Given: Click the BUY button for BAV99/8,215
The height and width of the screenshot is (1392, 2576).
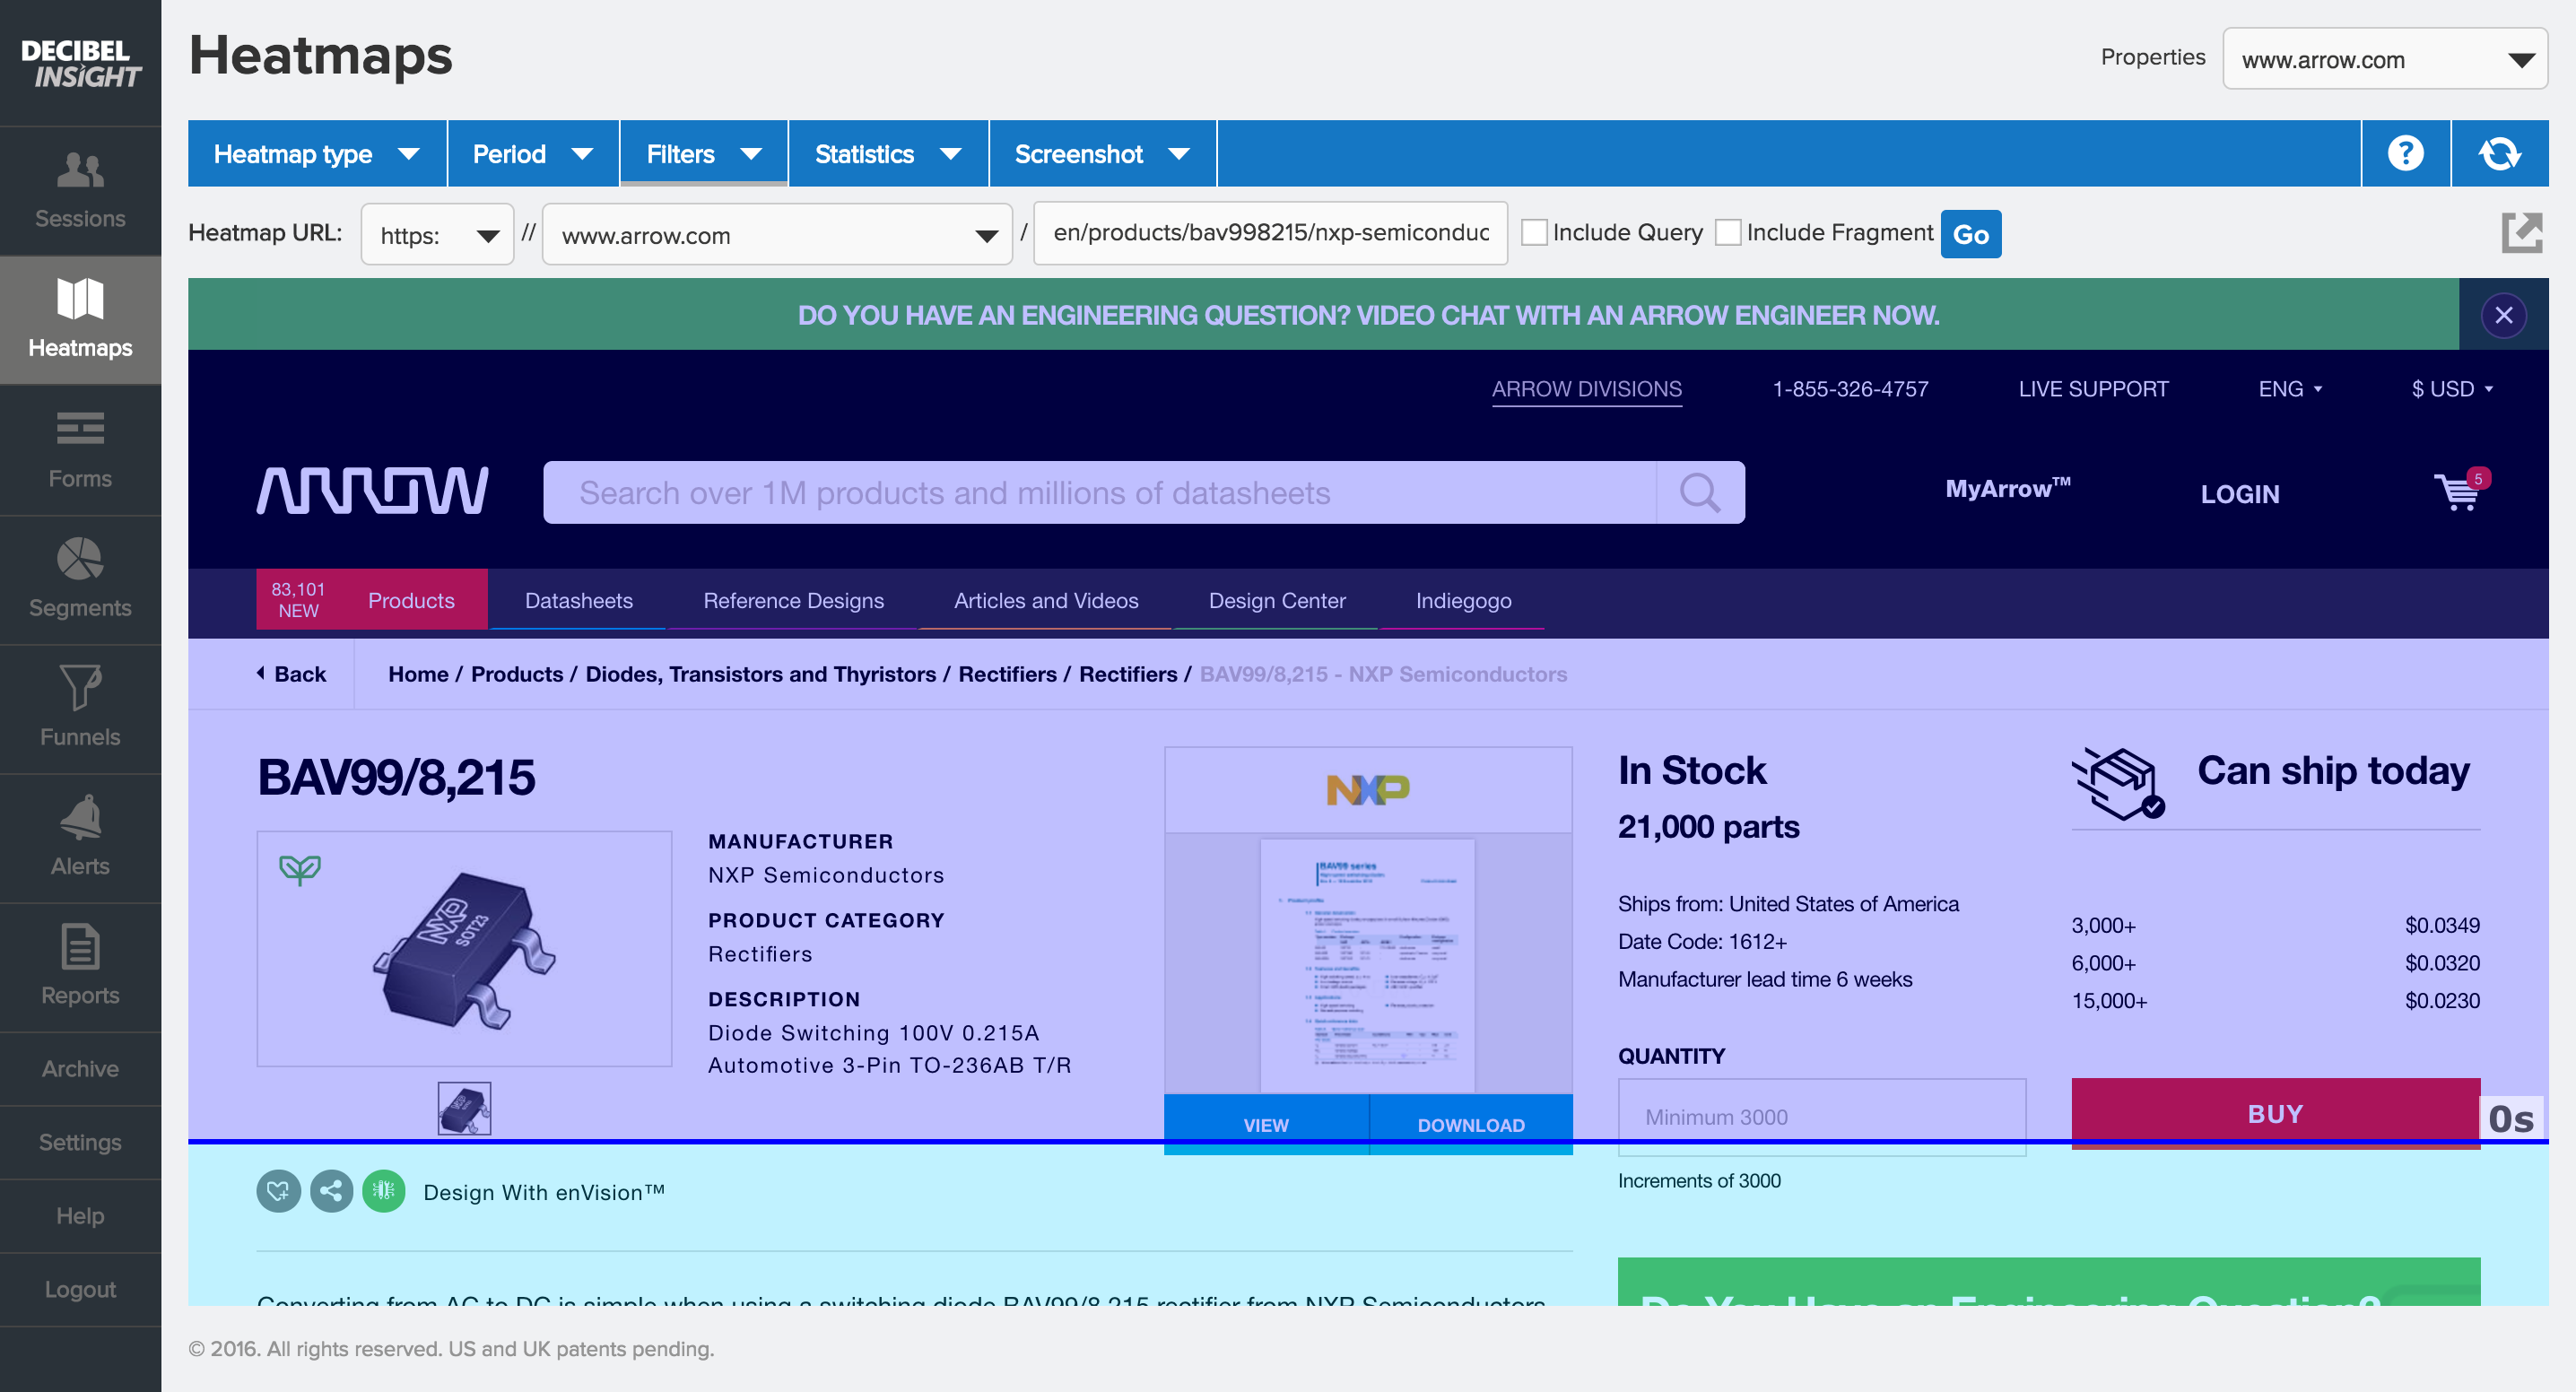Looking at the screenshot, I should point(2275,1113).
